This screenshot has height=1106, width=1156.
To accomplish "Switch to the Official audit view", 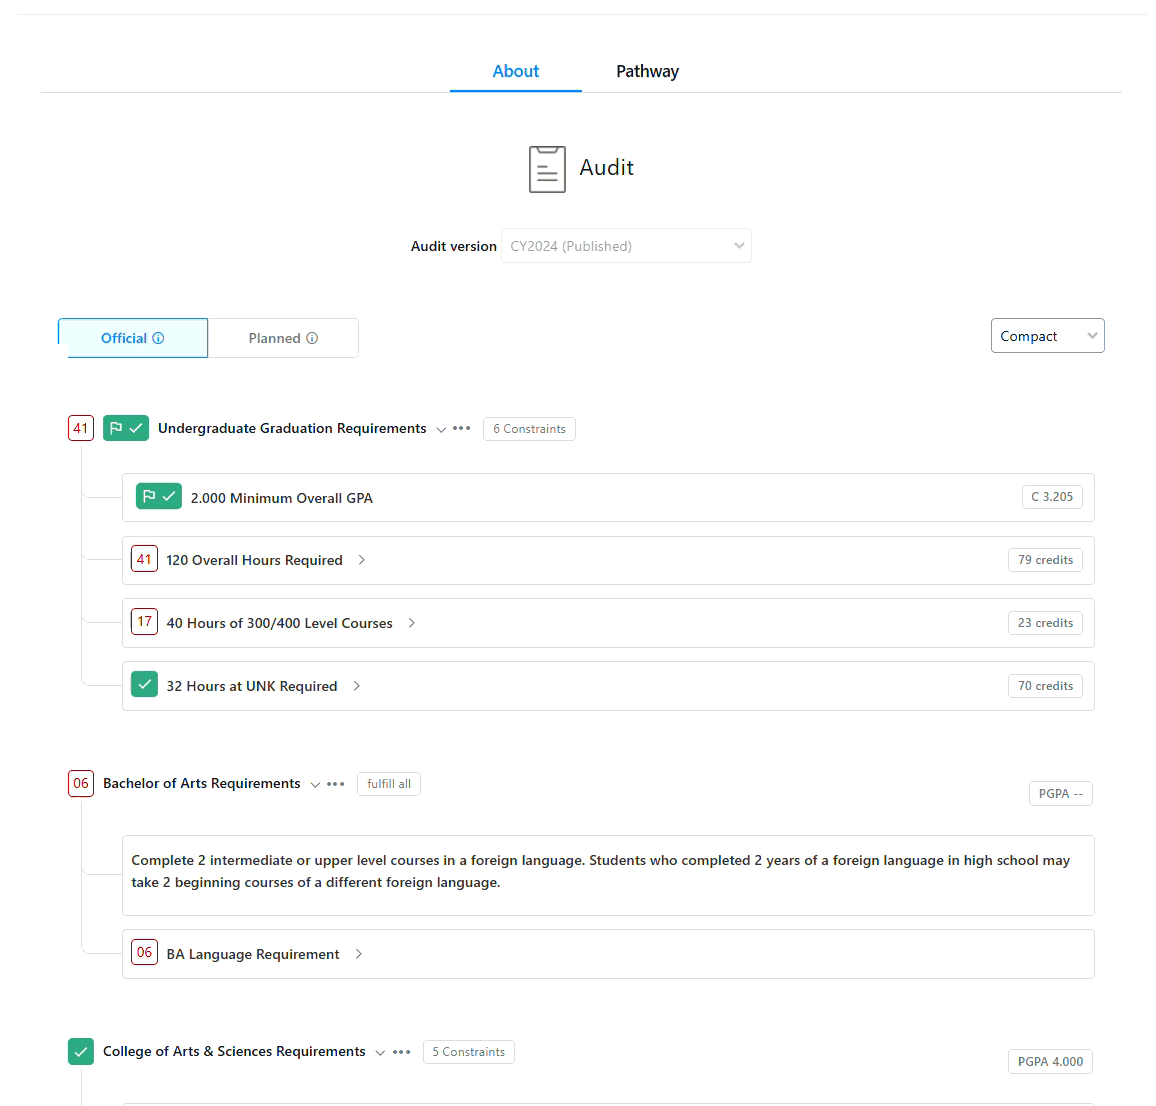I will 133,338.
